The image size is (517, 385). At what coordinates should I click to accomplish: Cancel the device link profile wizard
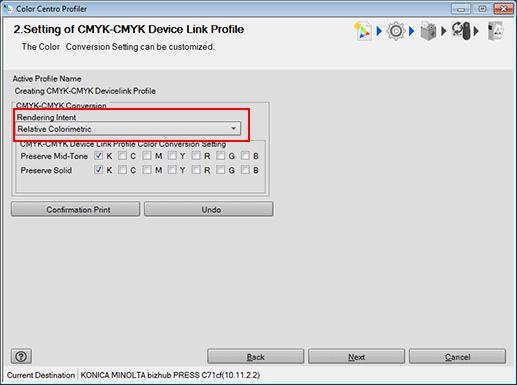point(457,357)
